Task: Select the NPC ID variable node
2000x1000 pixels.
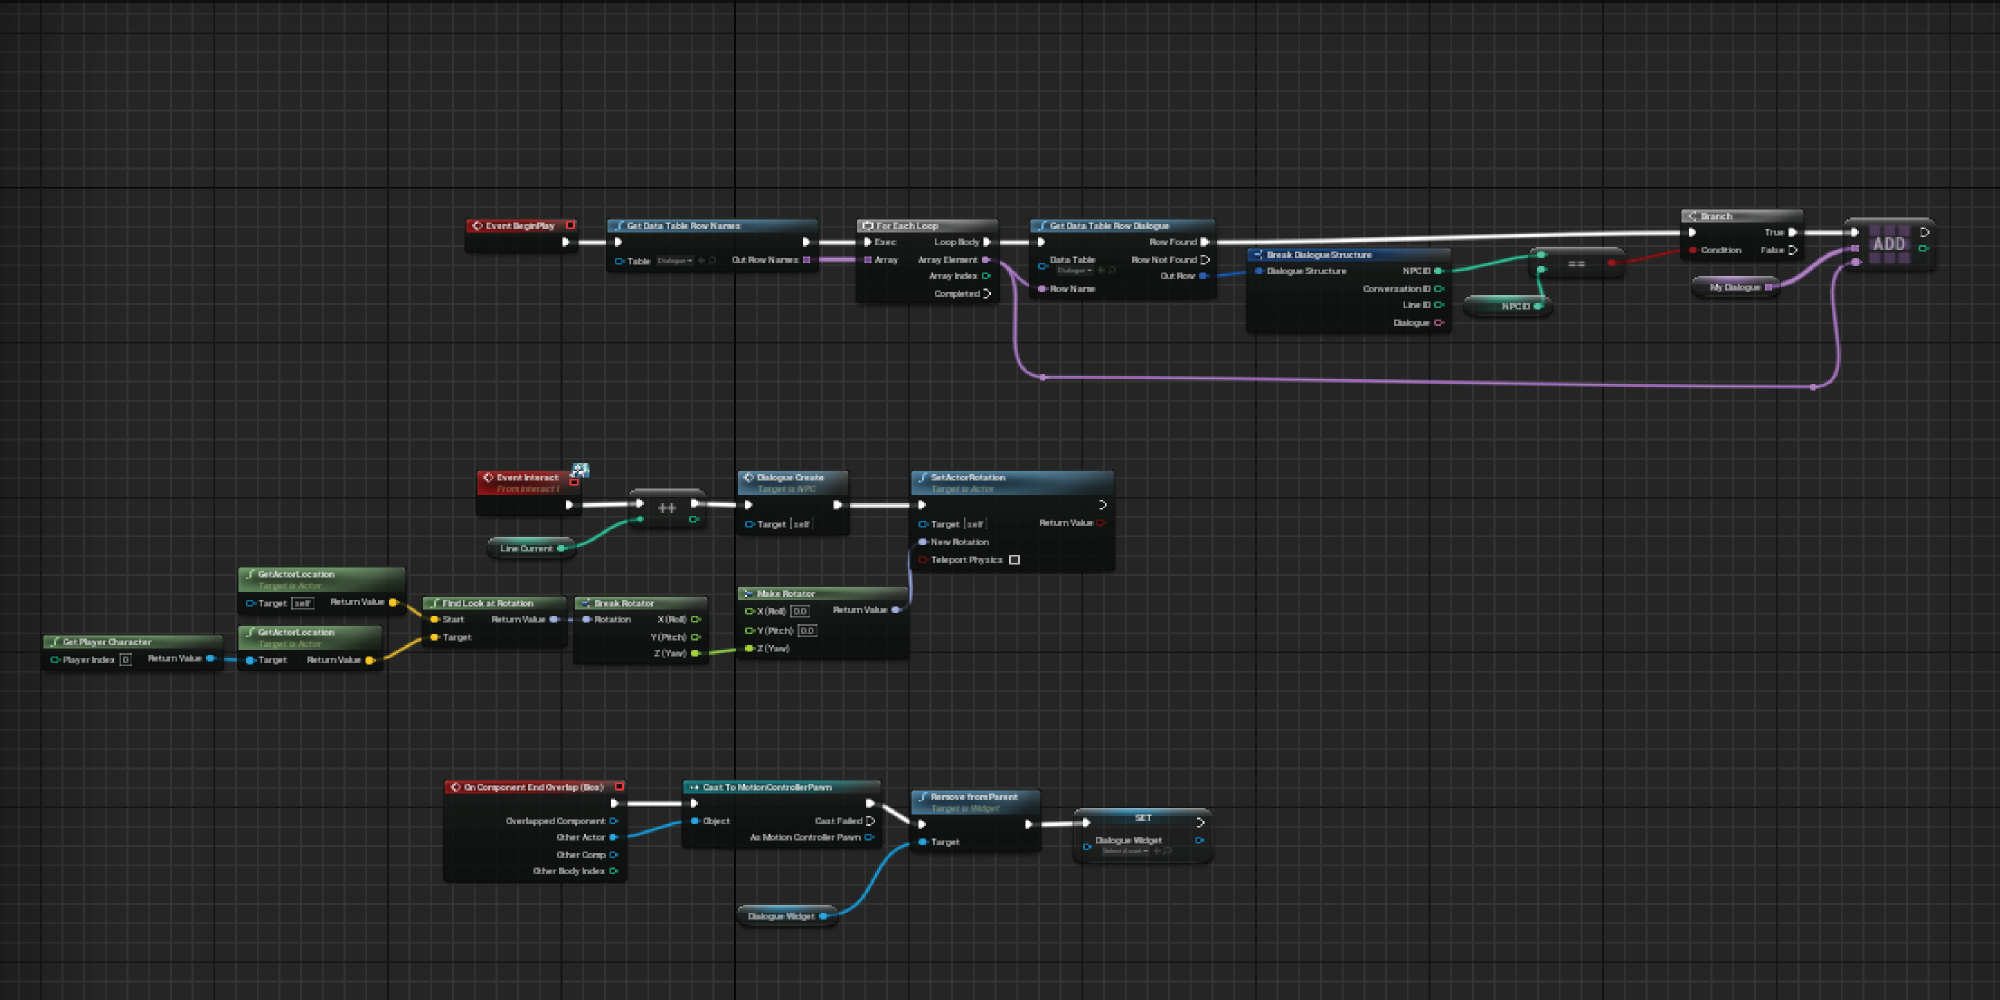Action: pos(1508,306)
